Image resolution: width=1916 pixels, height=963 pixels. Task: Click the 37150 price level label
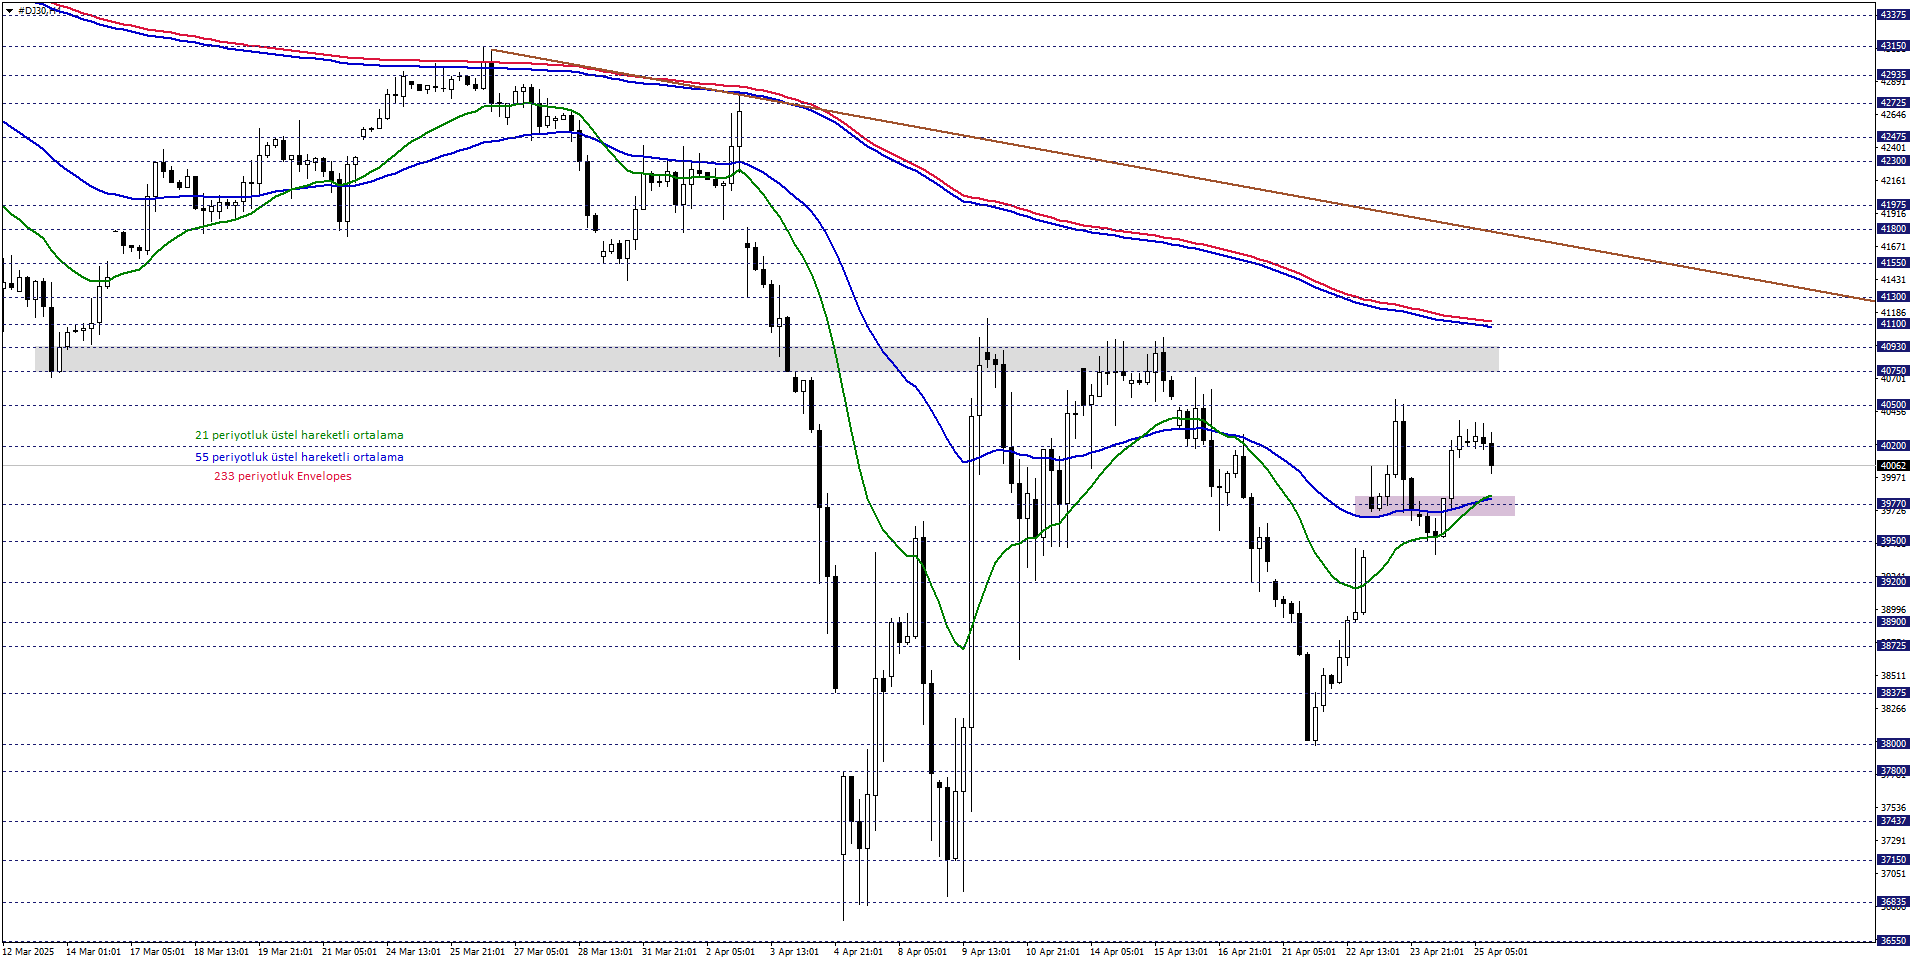coord(1894,860)
